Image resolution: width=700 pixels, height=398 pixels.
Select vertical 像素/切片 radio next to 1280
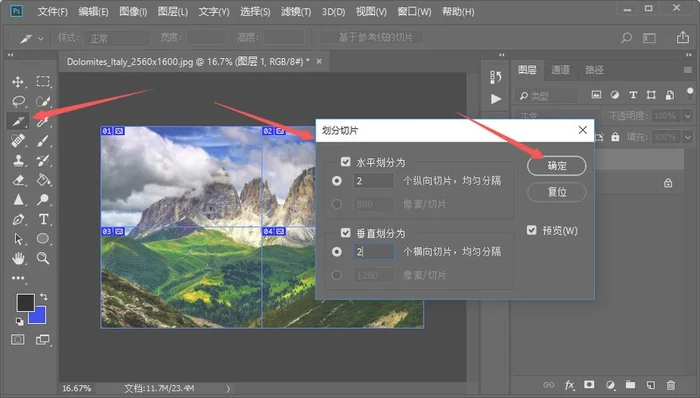[x=337, y=275]
